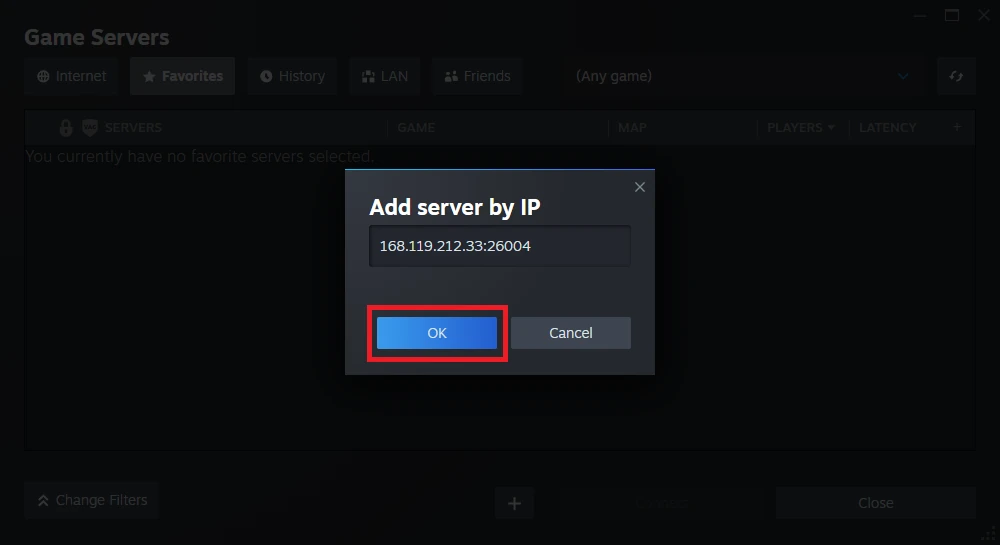Sort by the GAME column header
Viewport: 1000px width, 545px height.
[416, 127]
